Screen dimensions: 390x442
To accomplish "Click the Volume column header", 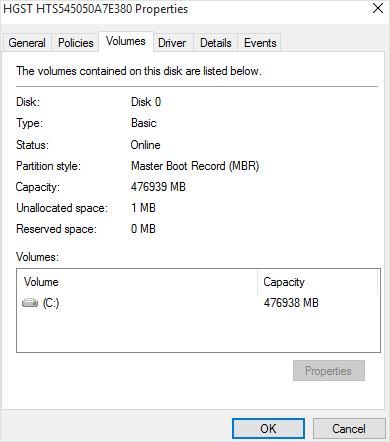I will point(137,282).
